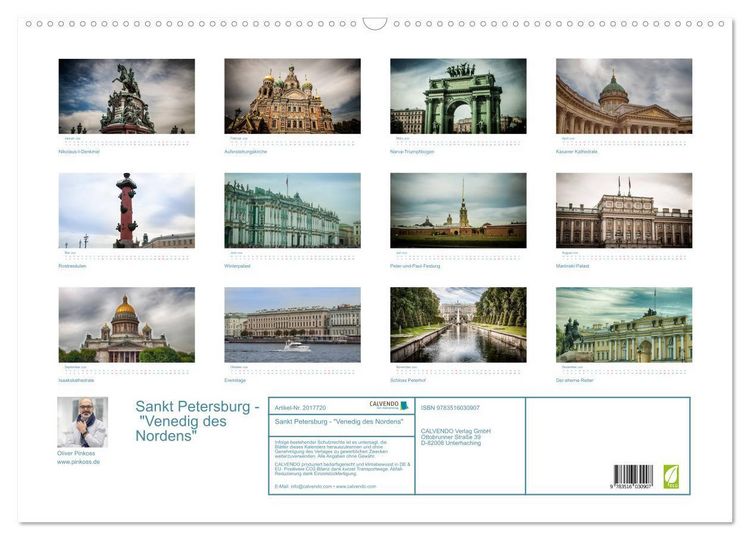The height and width of the screenshot is (540, 750).
Task: Click the boxed Sankt Petersburg title line
Action: point(339,422)
